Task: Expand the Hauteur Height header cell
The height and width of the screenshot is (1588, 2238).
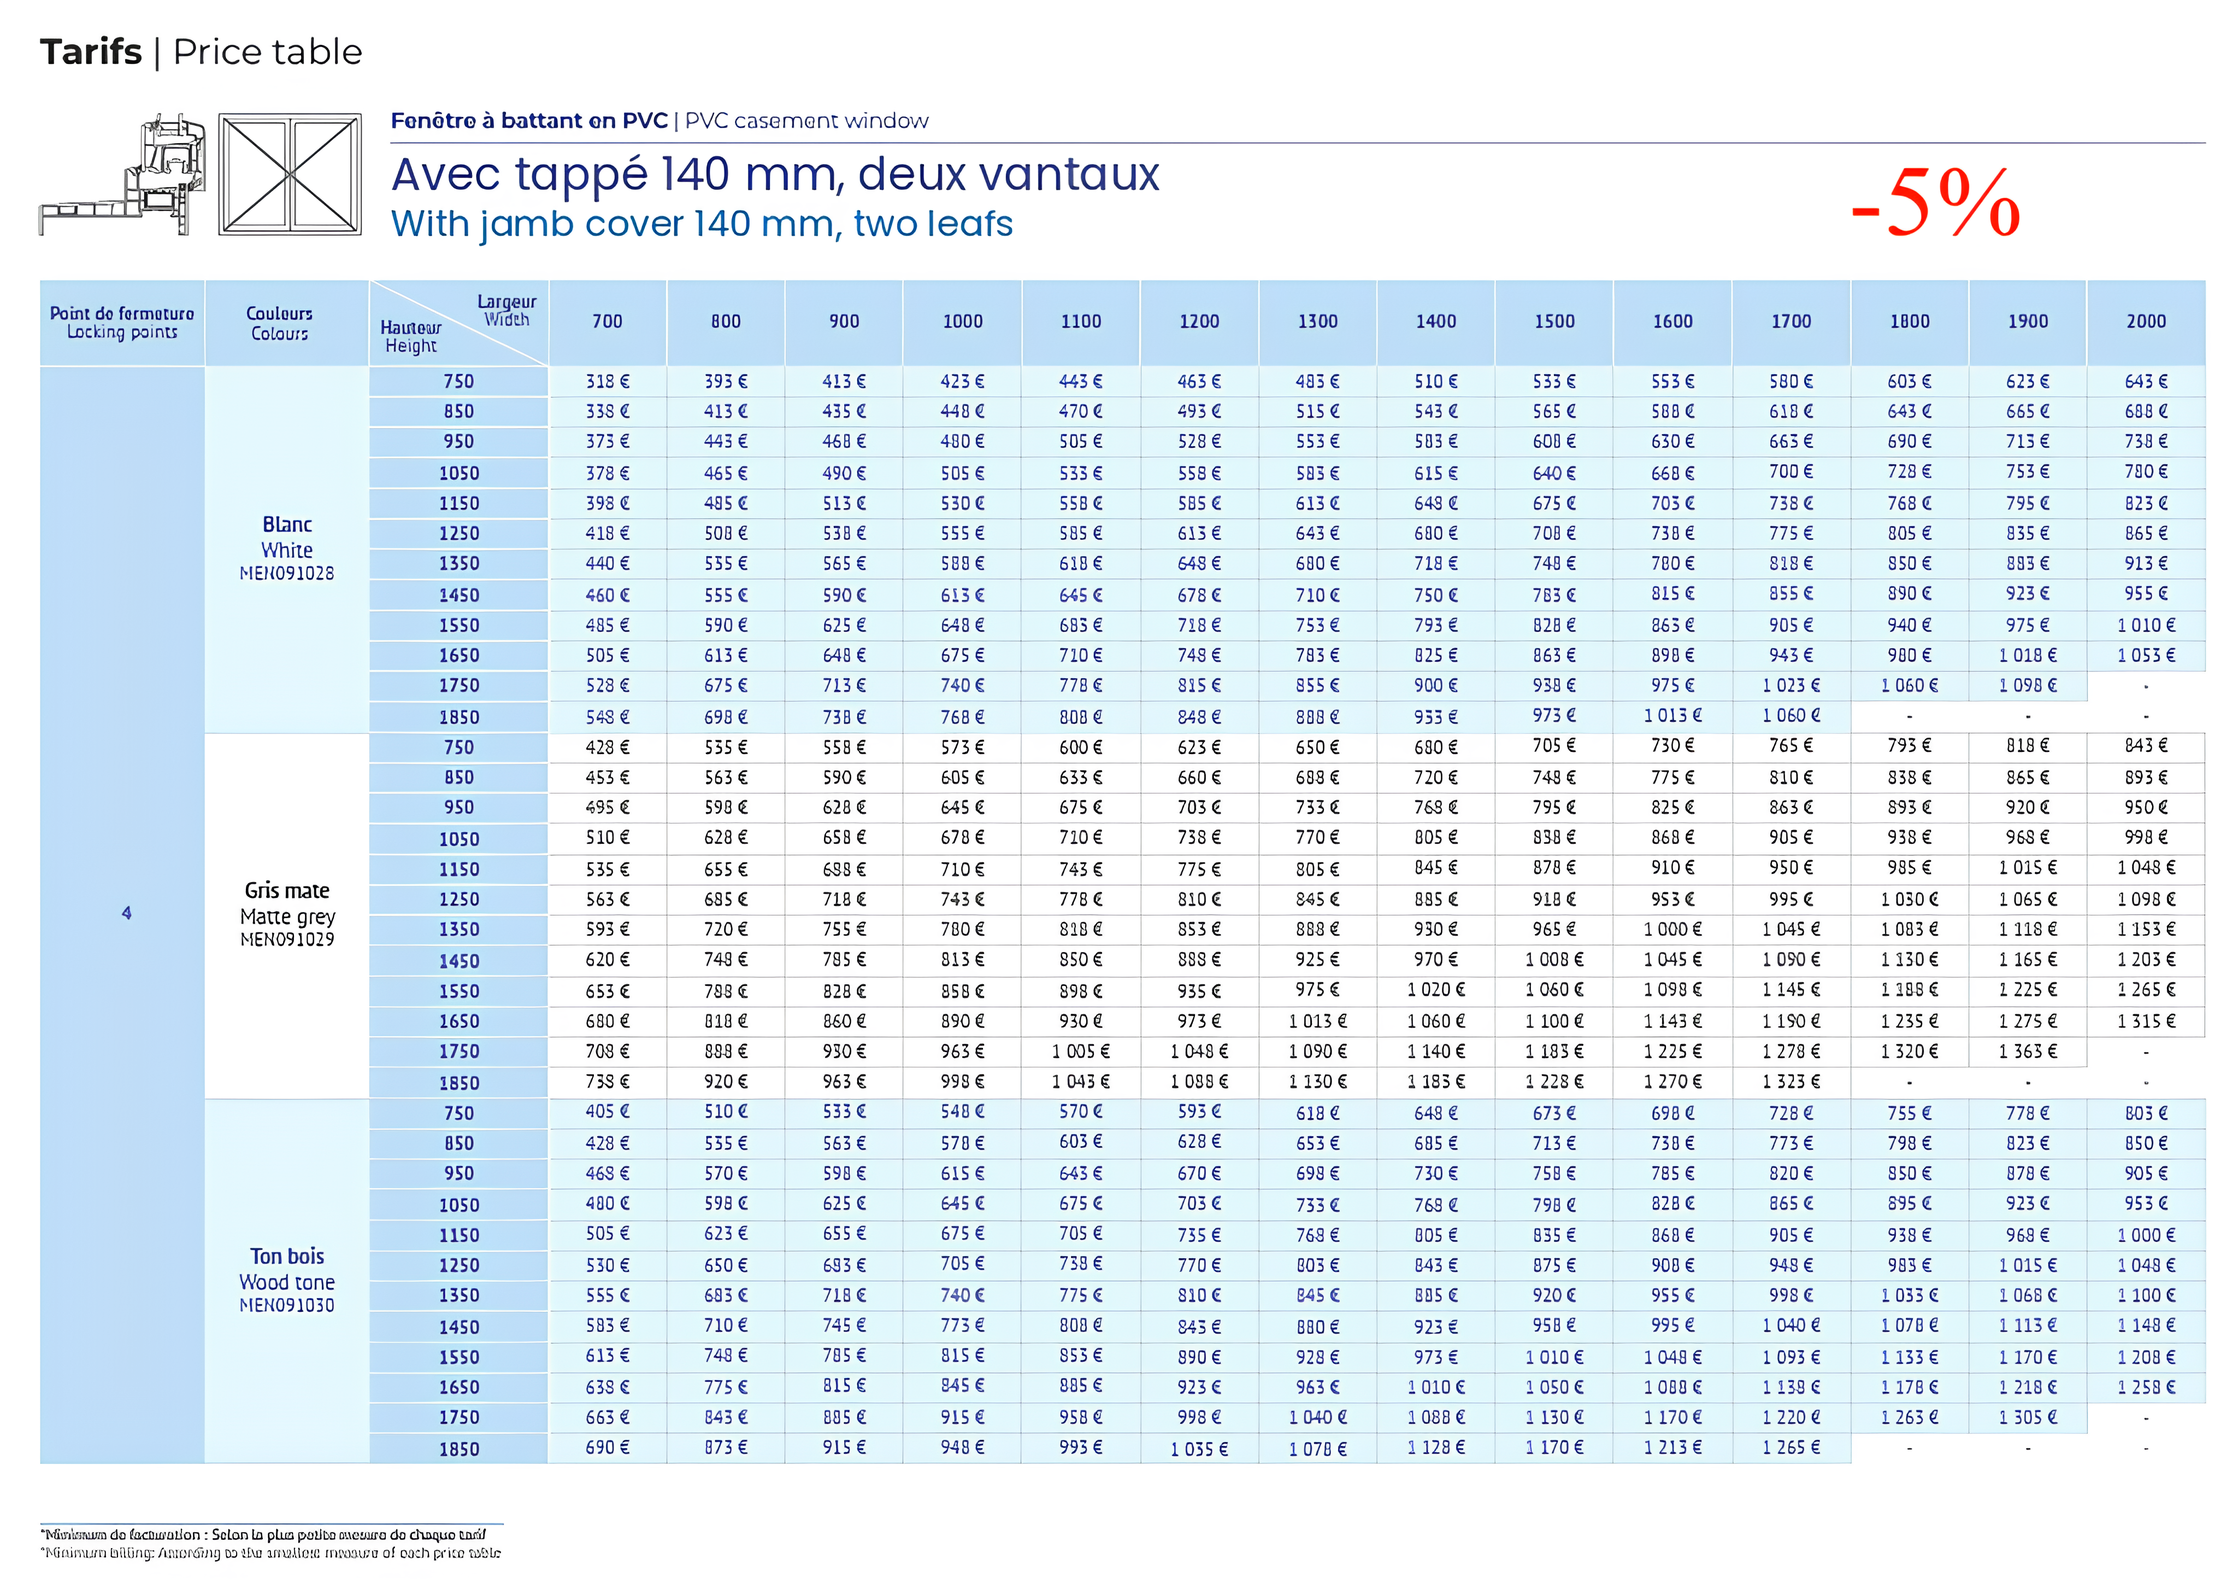Action: point(412,336)
